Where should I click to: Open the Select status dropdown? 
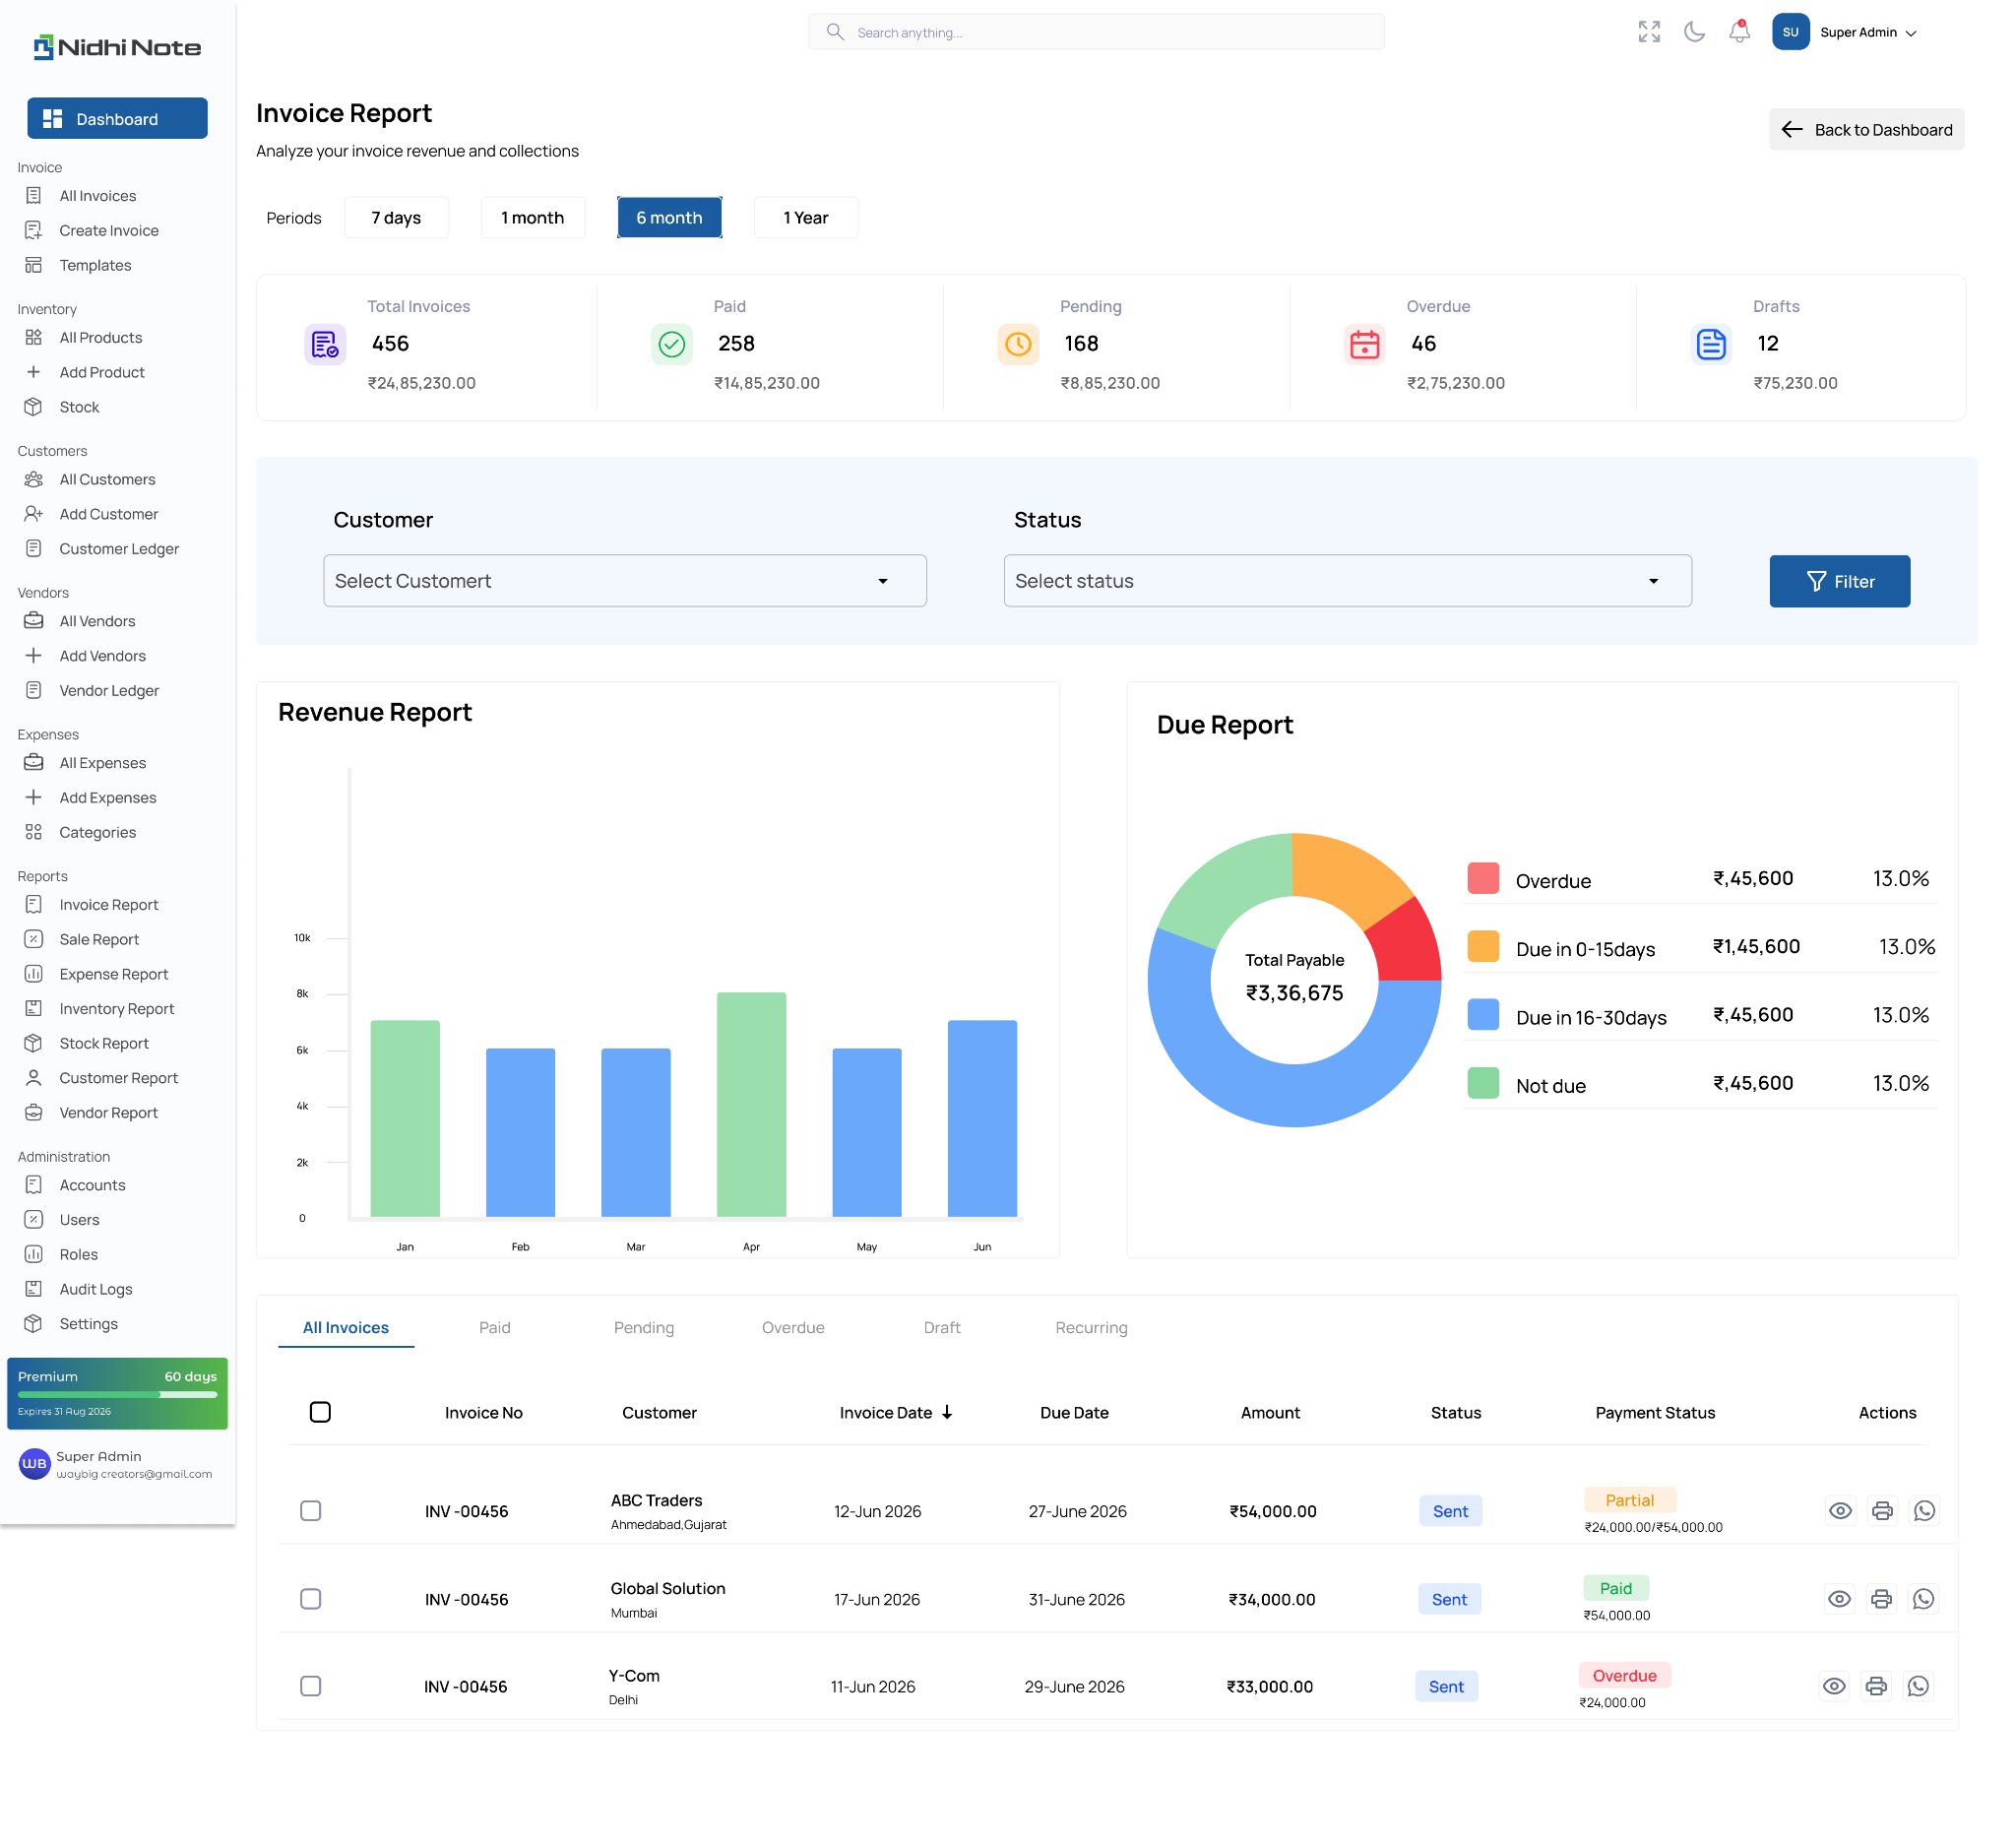[1347, 581]
